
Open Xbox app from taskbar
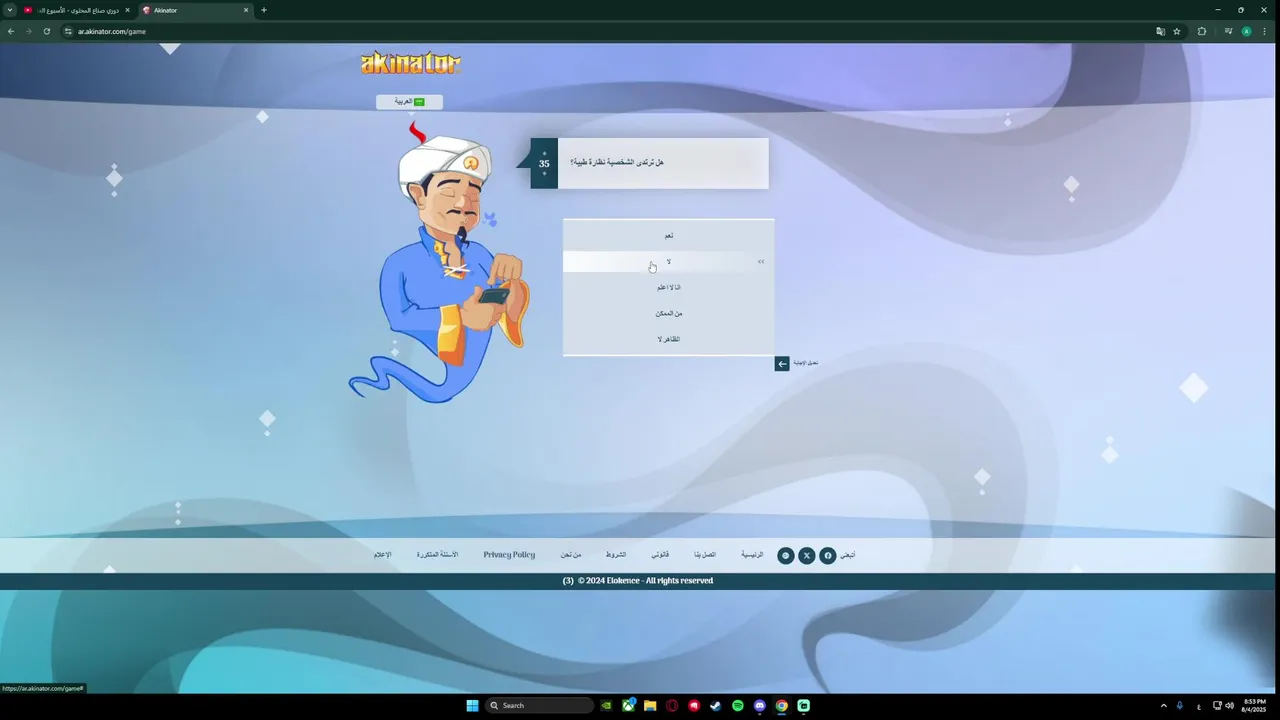click(x=628, y=705)
